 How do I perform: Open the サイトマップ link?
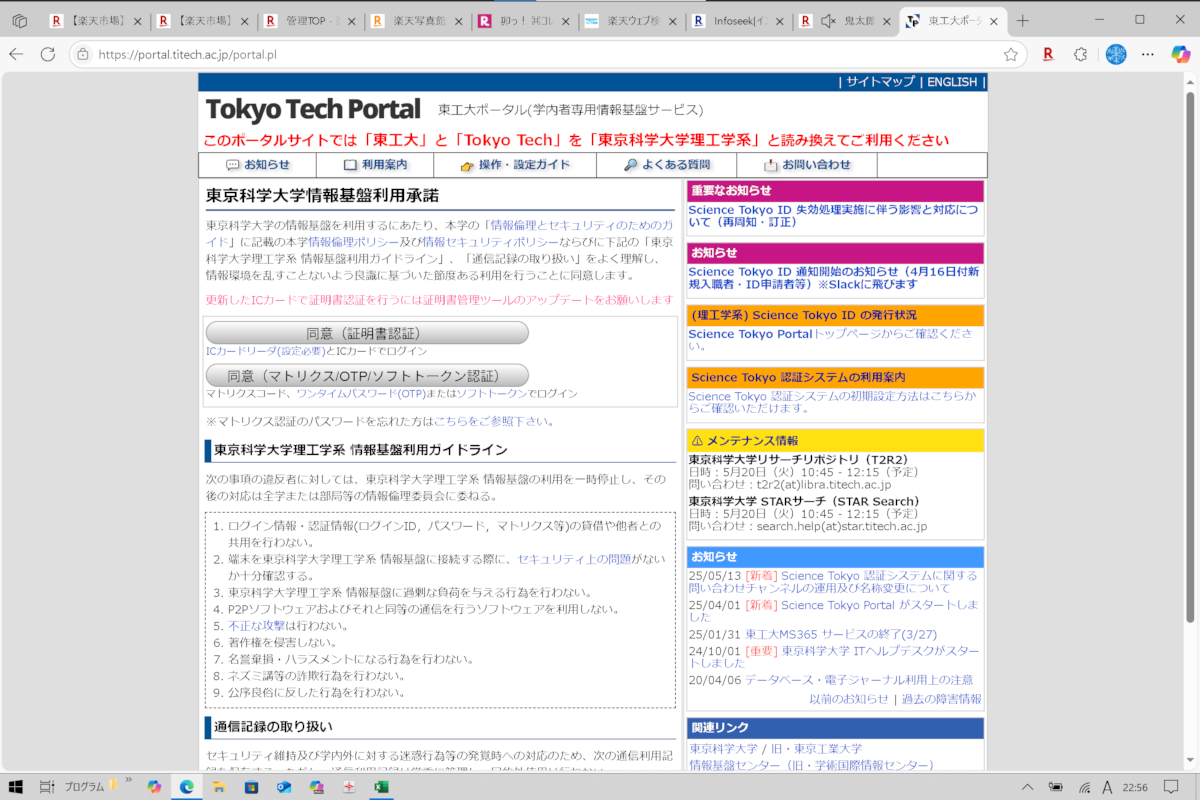coord(880,82)
